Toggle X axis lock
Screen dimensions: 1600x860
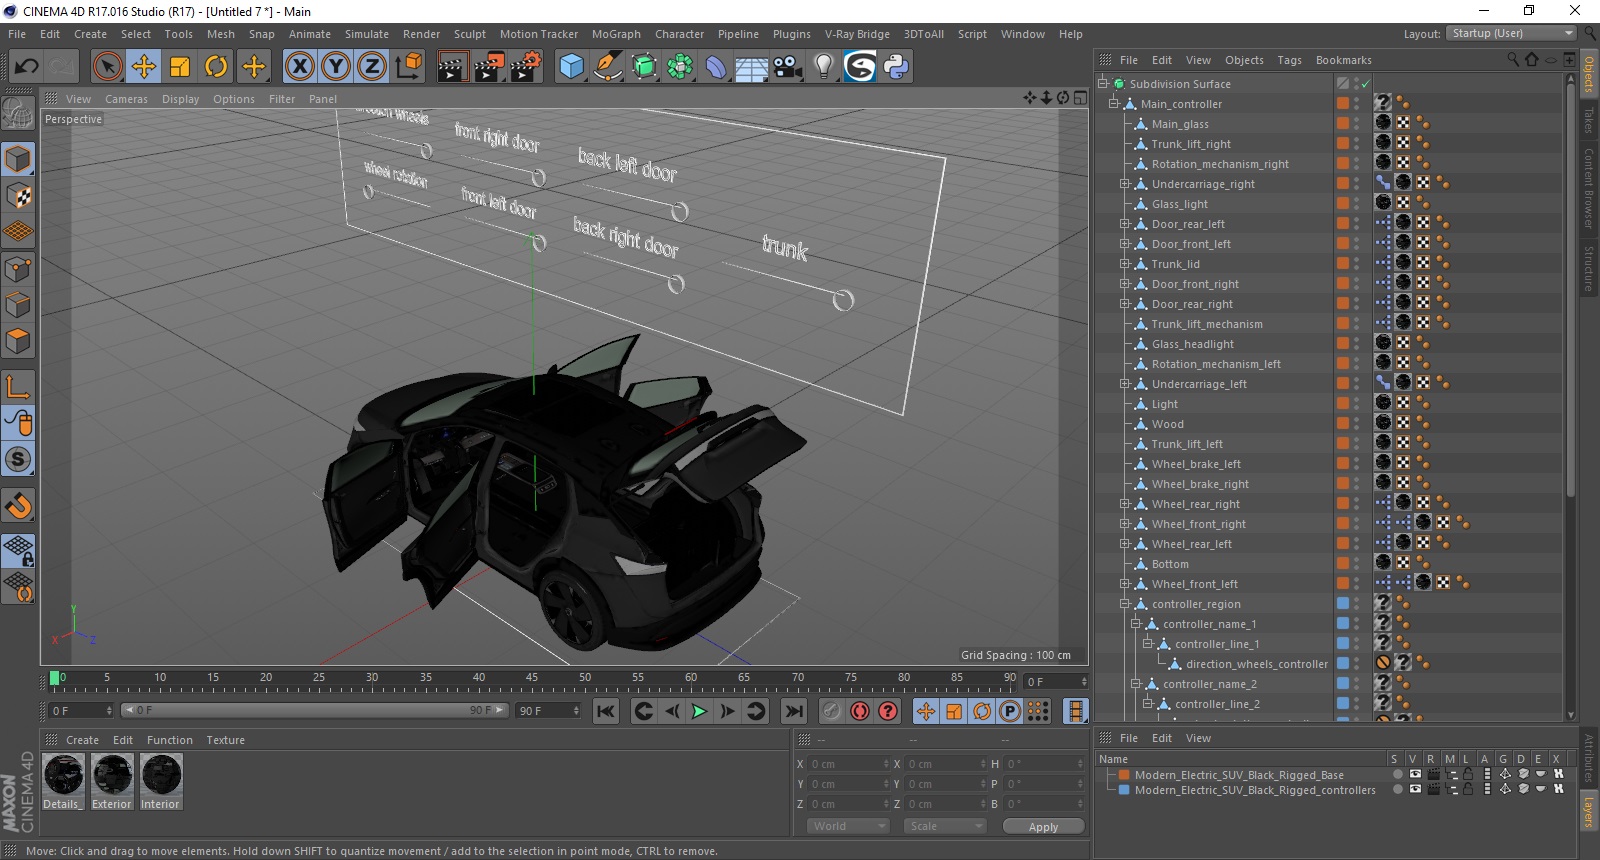coord(299,67)
